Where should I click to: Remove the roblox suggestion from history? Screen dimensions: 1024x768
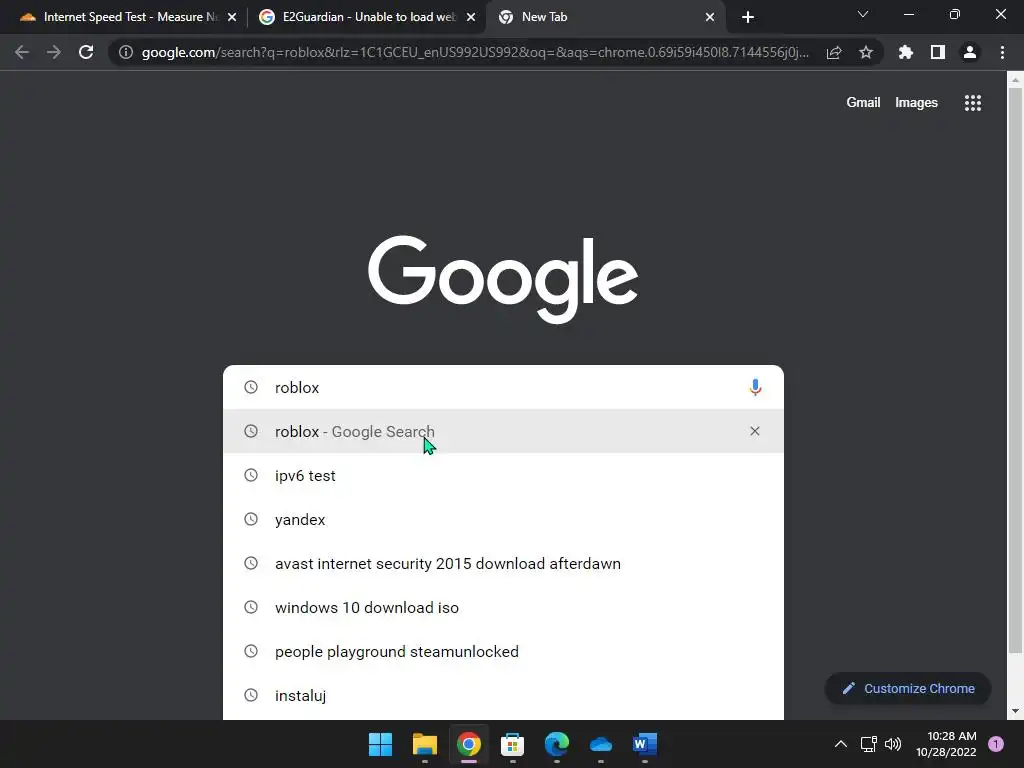click(x=755, y=431)
